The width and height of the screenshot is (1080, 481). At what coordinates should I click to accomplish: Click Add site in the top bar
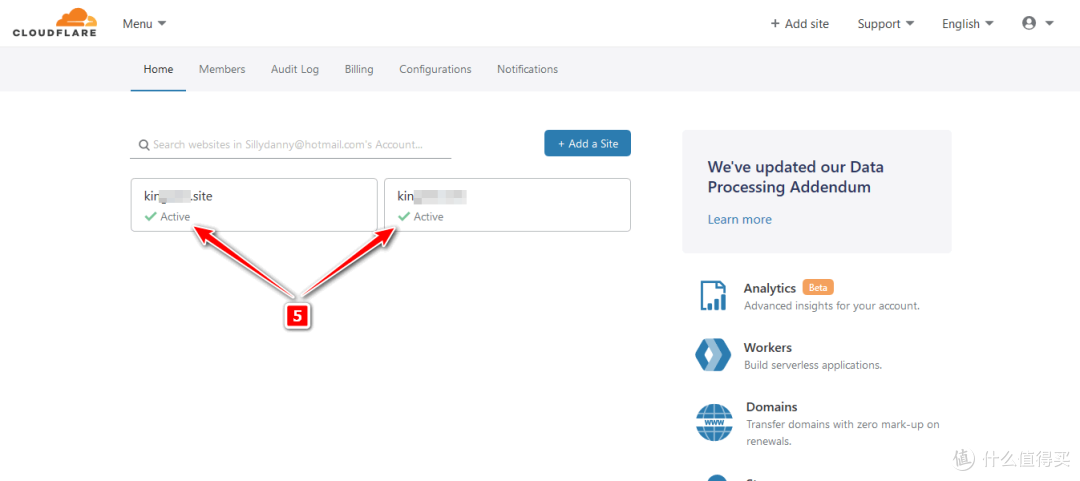(799, 24)
